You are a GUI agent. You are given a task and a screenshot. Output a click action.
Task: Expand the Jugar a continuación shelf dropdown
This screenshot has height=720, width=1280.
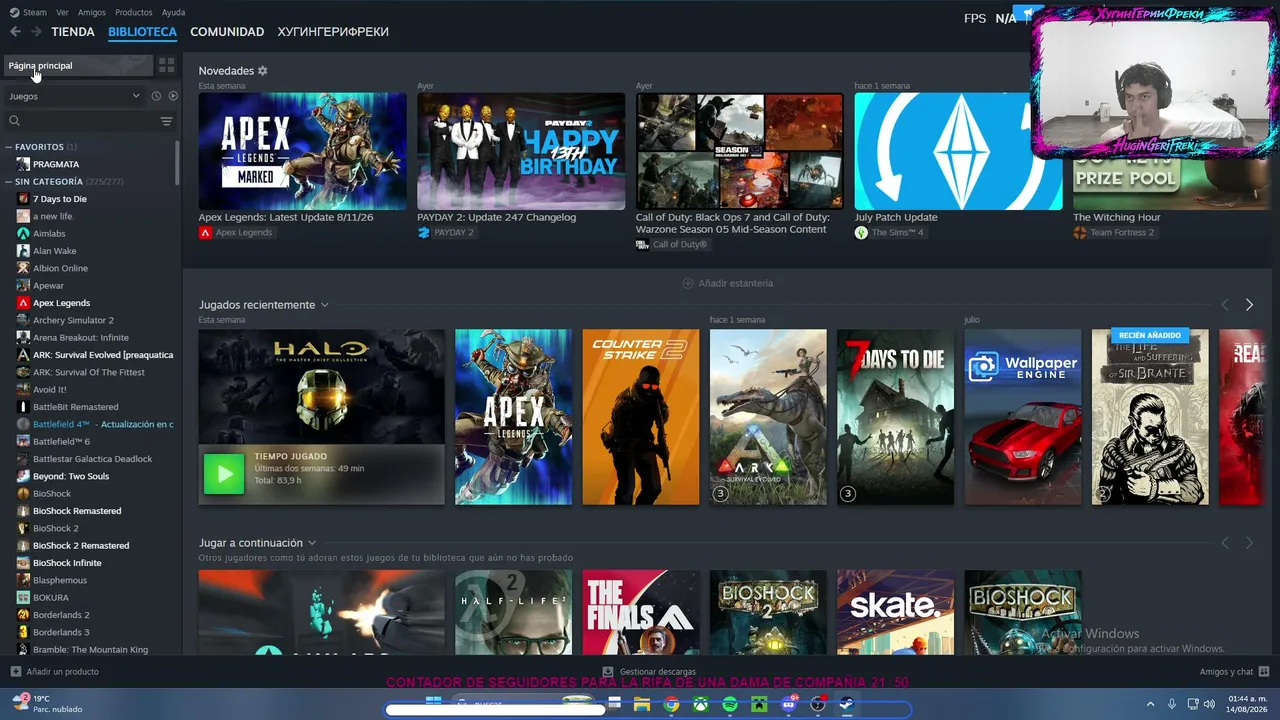[x=312, y=543]
